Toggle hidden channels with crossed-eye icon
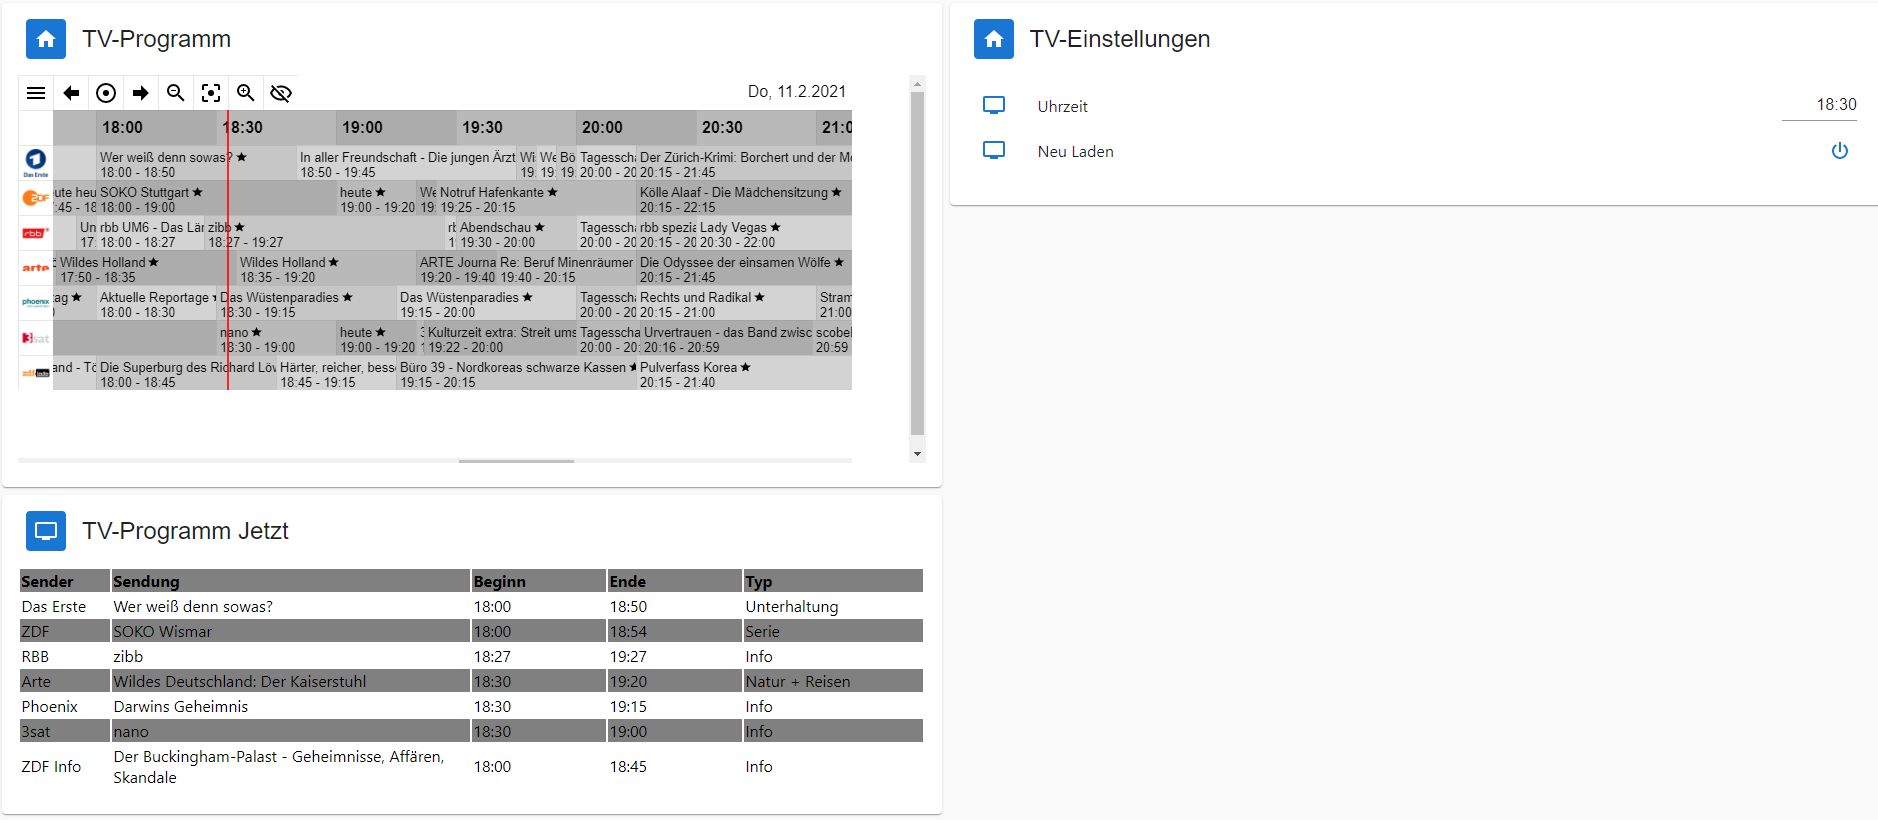Image resolution: width=1878 pixels, height=820 pixels. pos(281,93)
